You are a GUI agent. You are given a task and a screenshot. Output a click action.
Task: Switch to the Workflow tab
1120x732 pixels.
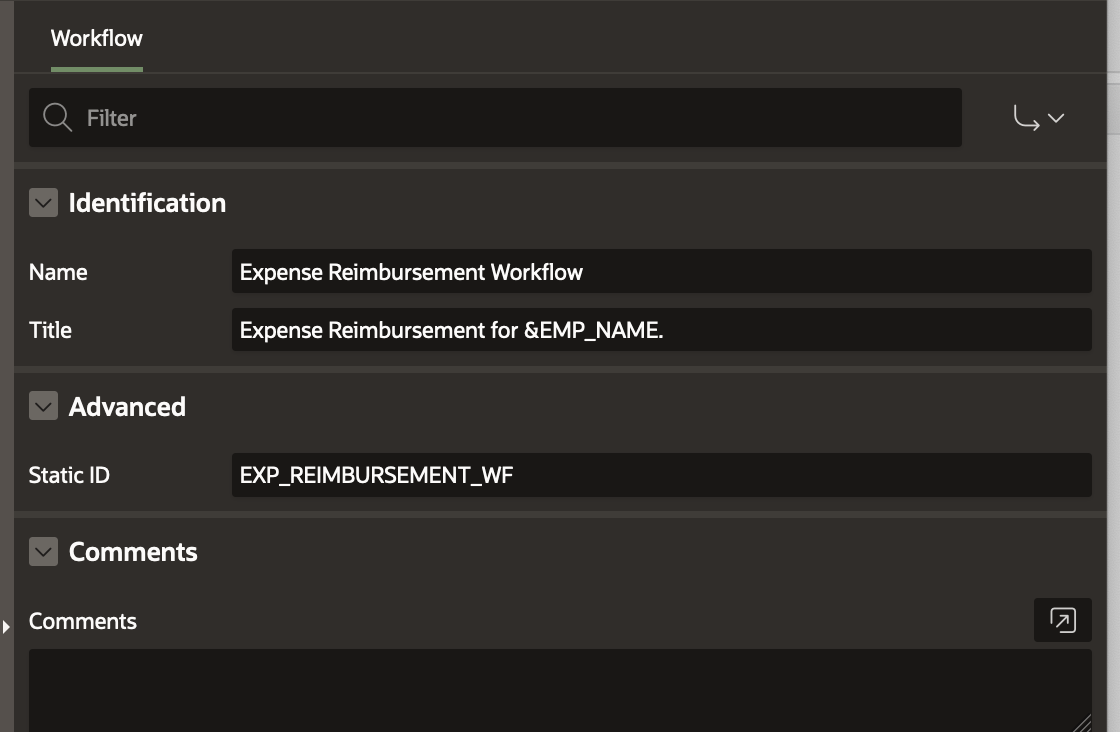[97, 39]
